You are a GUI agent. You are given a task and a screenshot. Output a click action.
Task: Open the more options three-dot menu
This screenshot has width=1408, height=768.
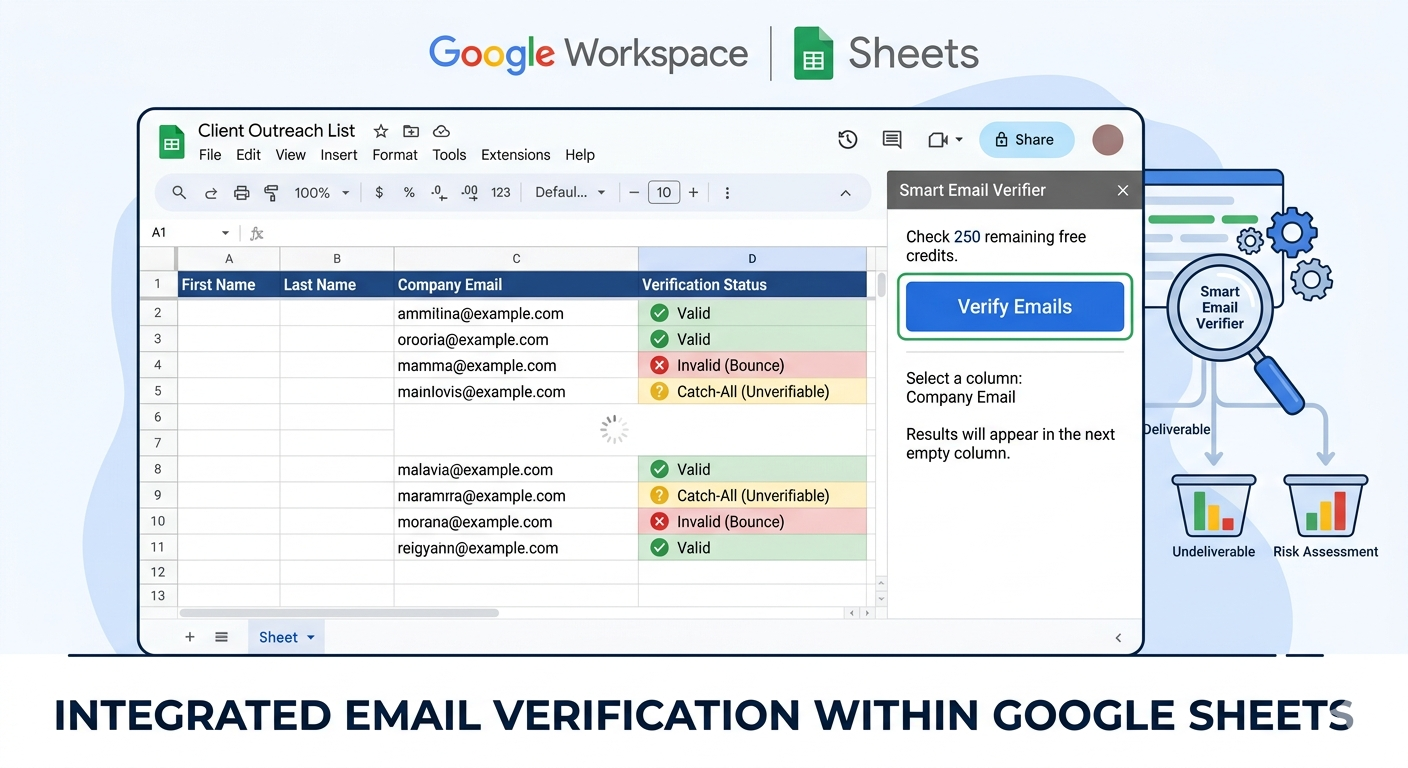coord(727,193)
